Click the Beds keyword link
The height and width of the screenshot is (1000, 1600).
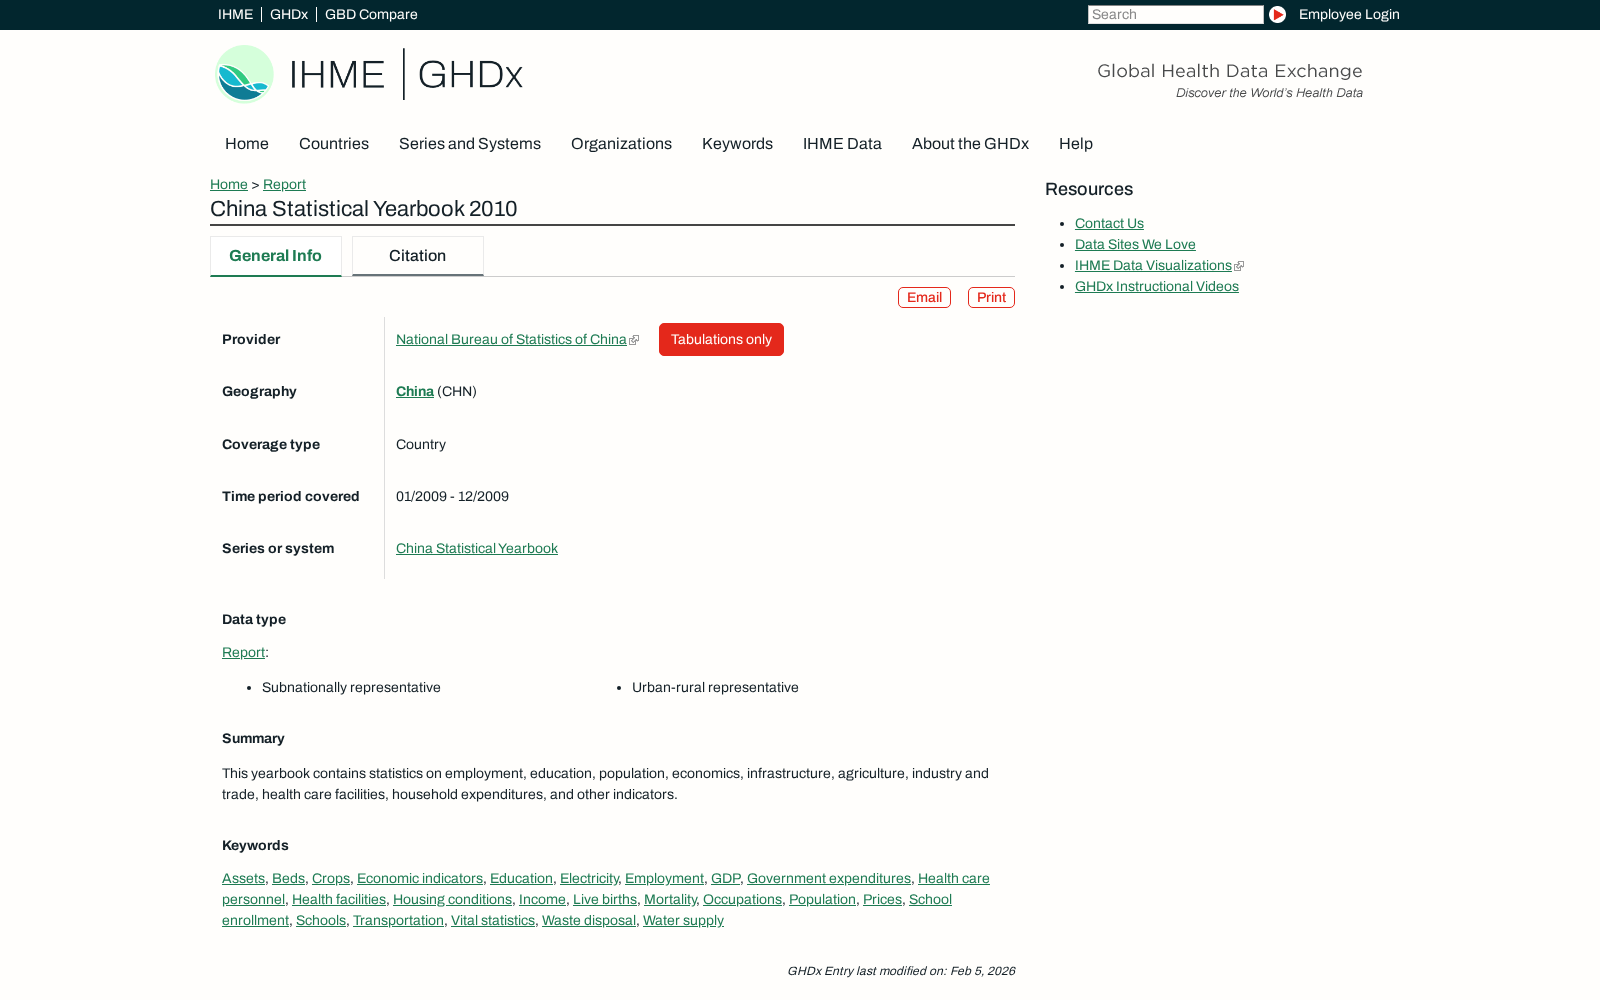click(288, 878)
